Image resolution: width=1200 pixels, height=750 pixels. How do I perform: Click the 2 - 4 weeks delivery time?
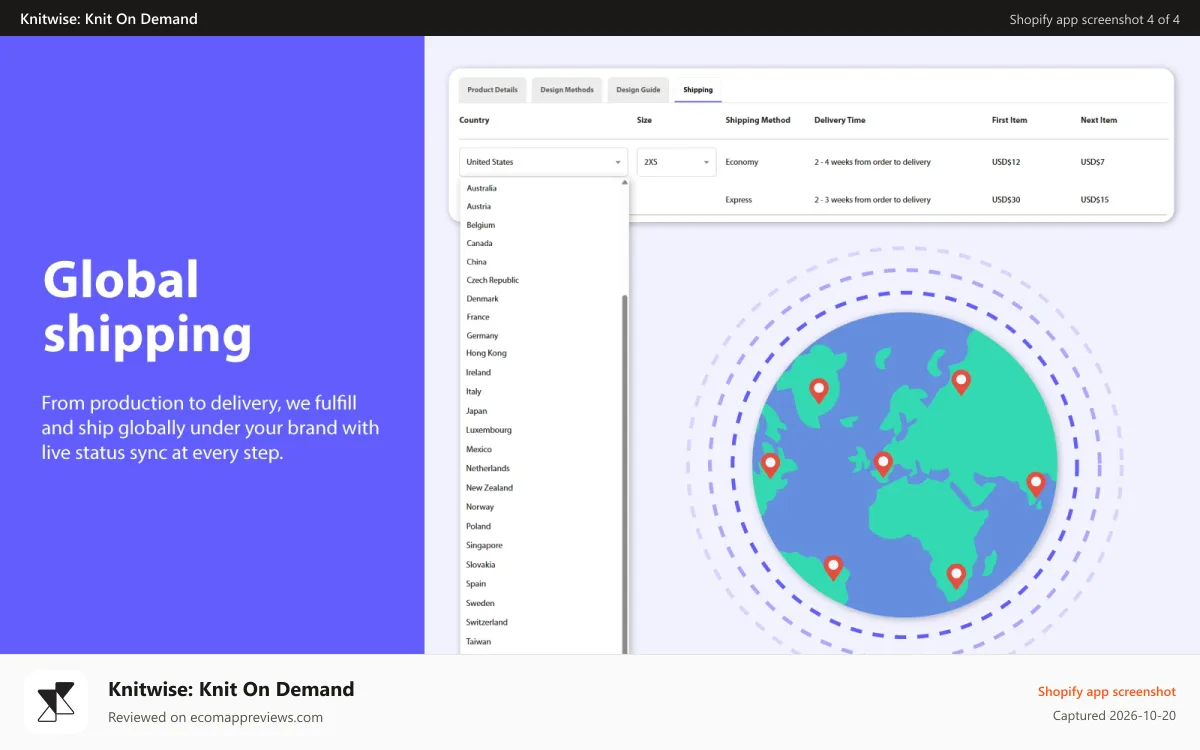[872, 162]
